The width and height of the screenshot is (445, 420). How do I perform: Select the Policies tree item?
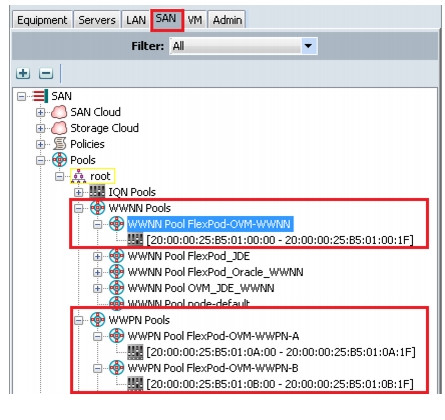(87, 144)
